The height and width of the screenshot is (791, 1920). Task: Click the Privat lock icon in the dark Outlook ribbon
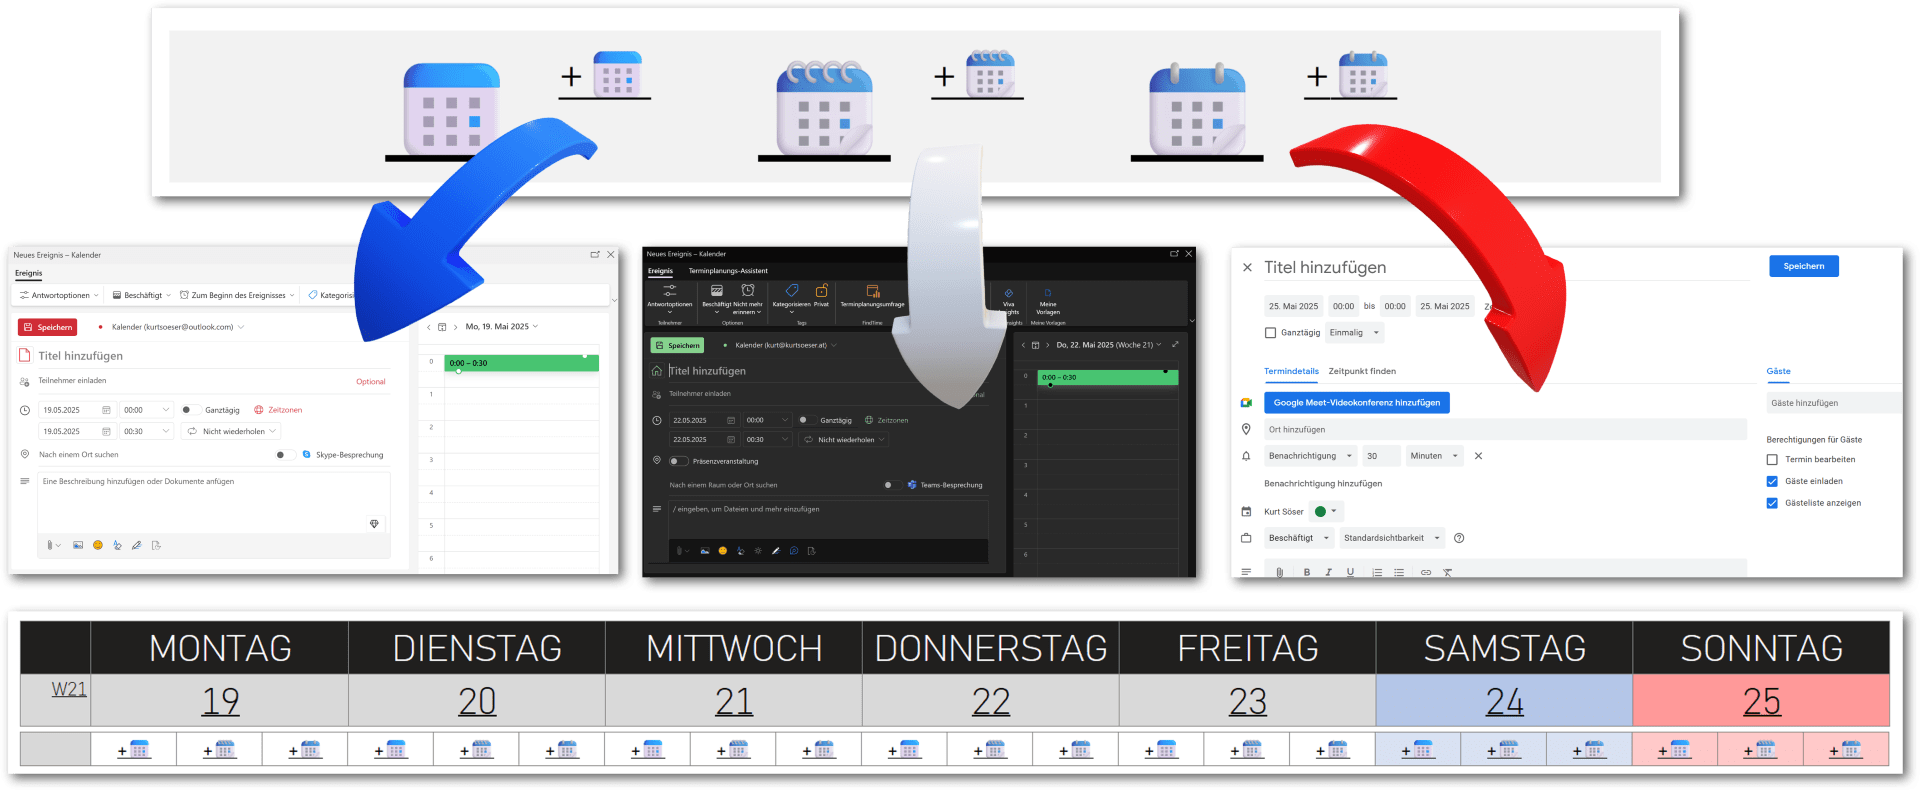click(821, 291)
